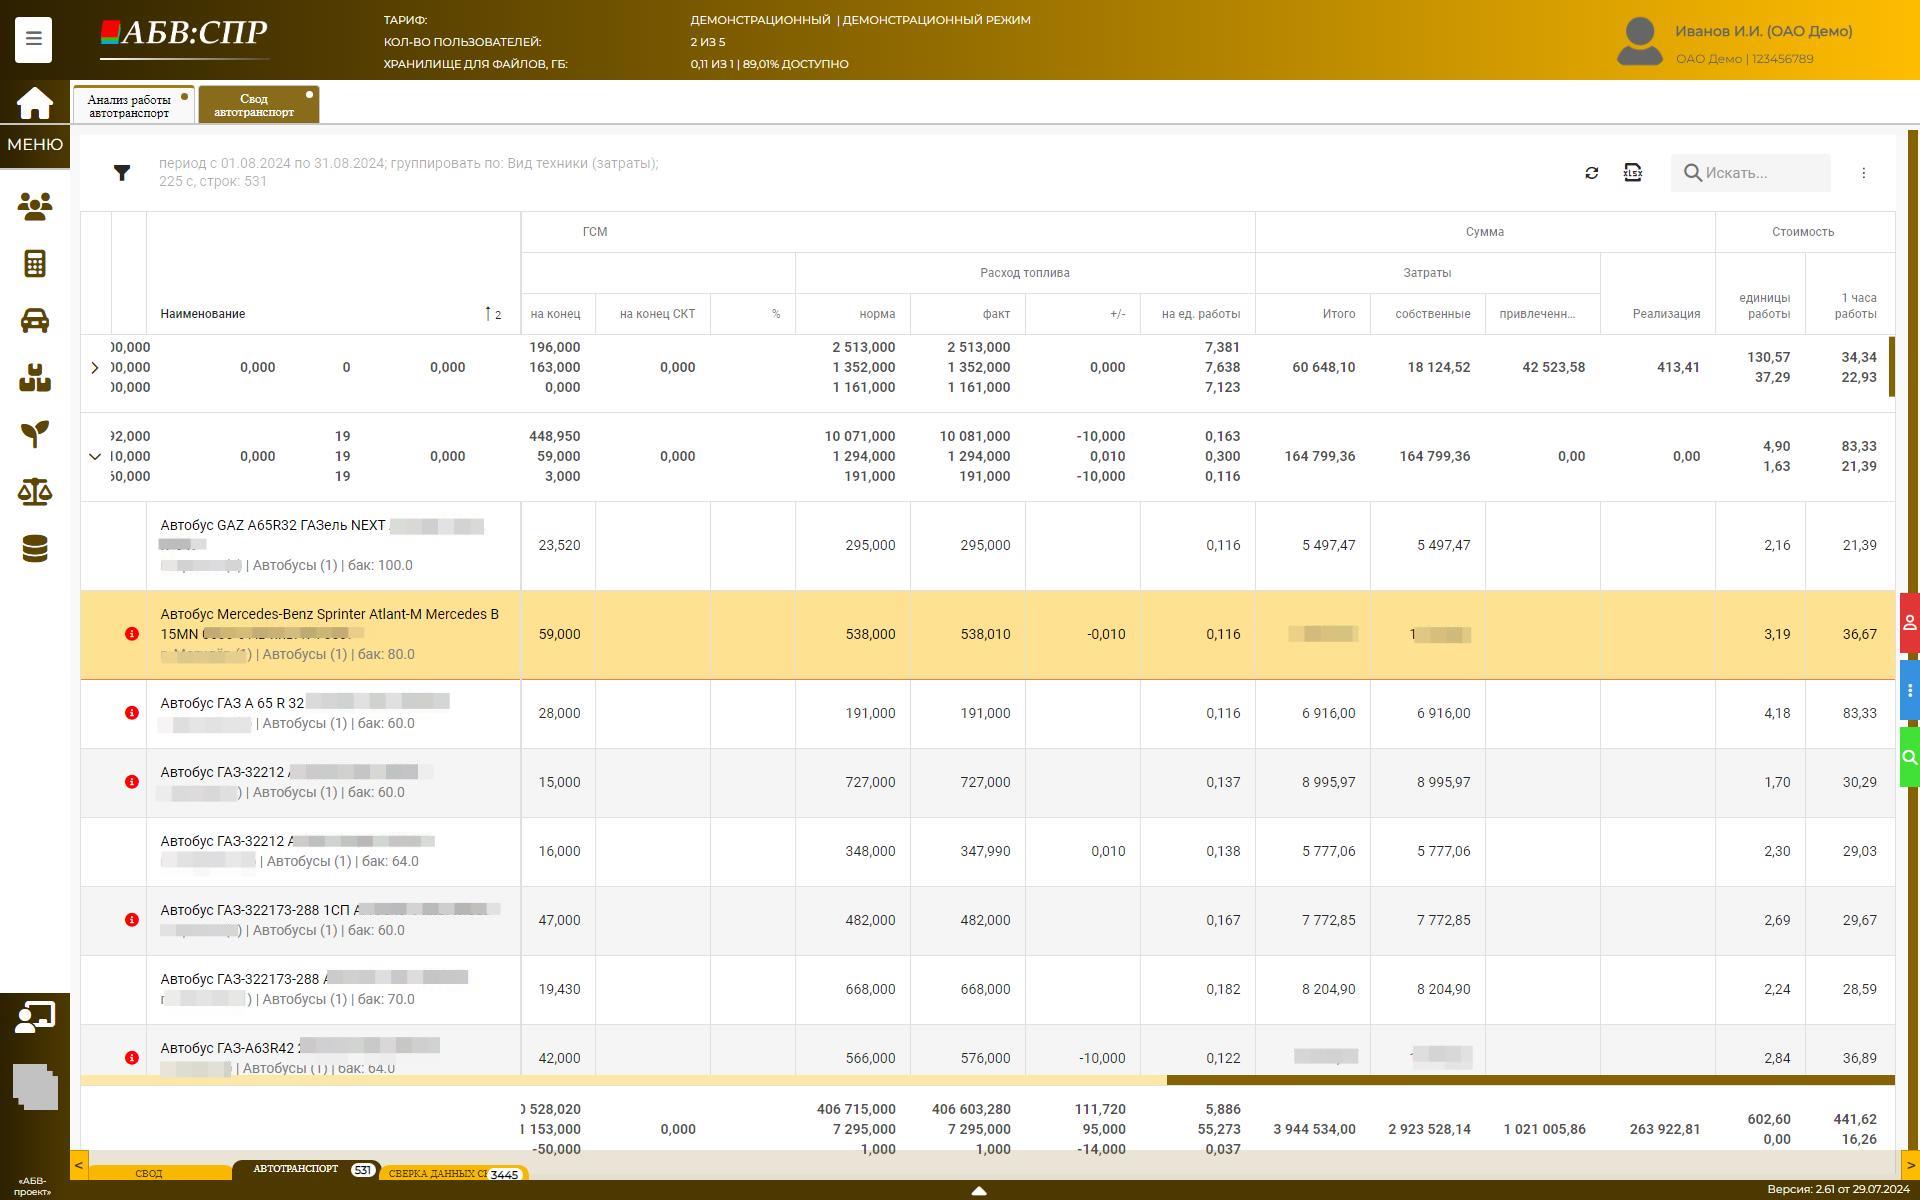Click cell value 8 995,97 in Итого column
The image size is (1920, 1200).
(1328, 782)
